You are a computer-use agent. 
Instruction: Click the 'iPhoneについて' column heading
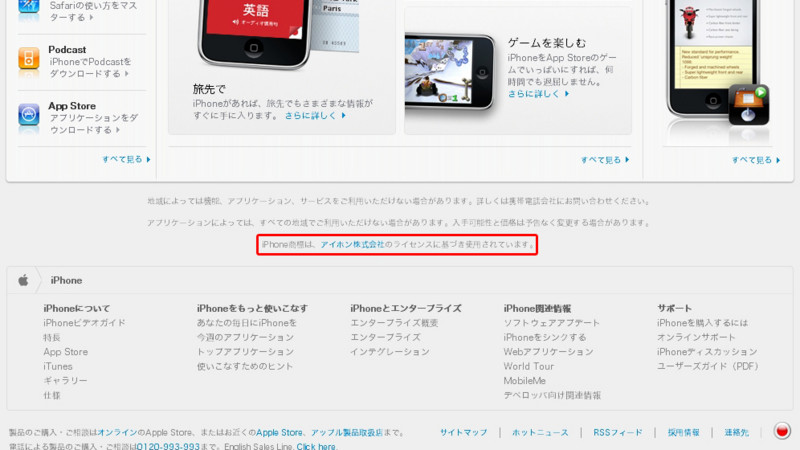click(77, 309)
